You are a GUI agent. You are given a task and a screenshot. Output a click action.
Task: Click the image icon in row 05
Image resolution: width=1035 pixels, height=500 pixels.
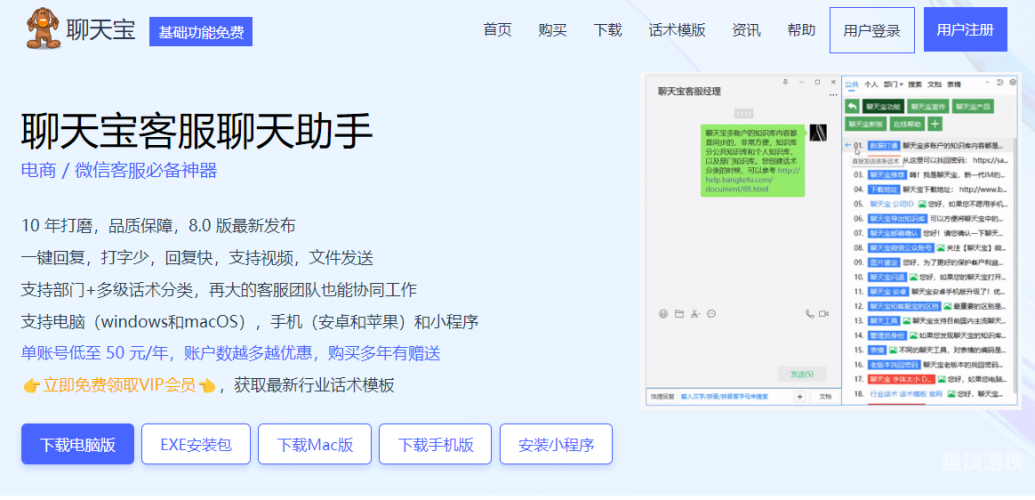point(922,204)
